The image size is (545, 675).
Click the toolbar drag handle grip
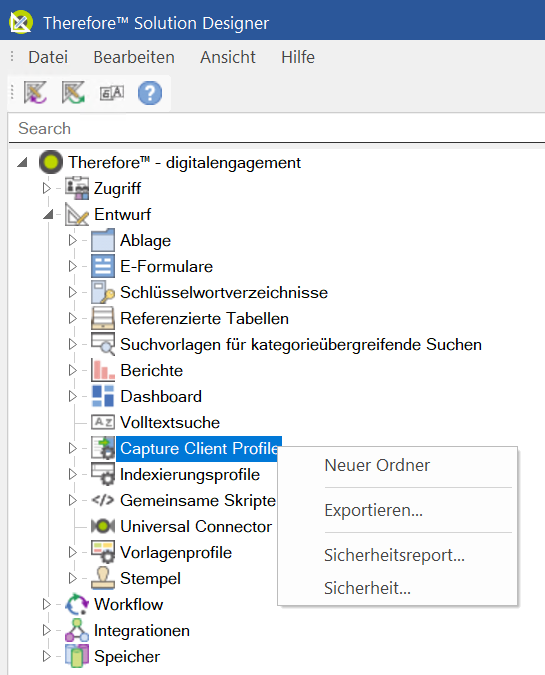[x=12, y=92]
